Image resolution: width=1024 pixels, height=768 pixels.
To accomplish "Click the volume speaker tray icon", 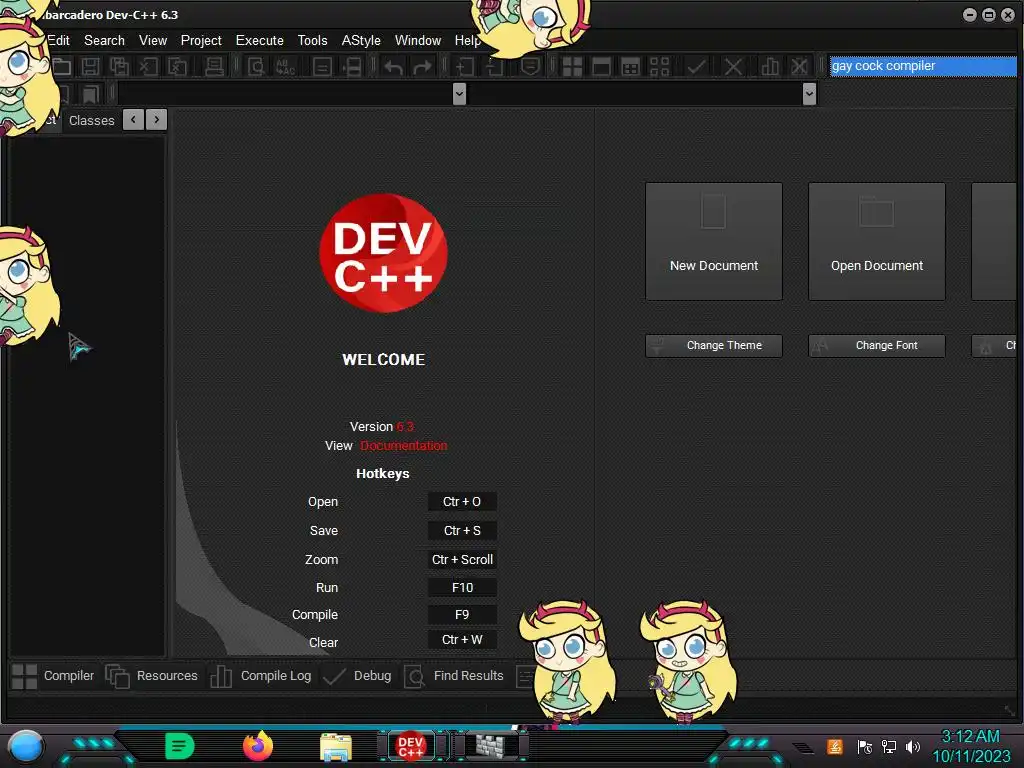I will pyautogui.click(x=913, y=746).
